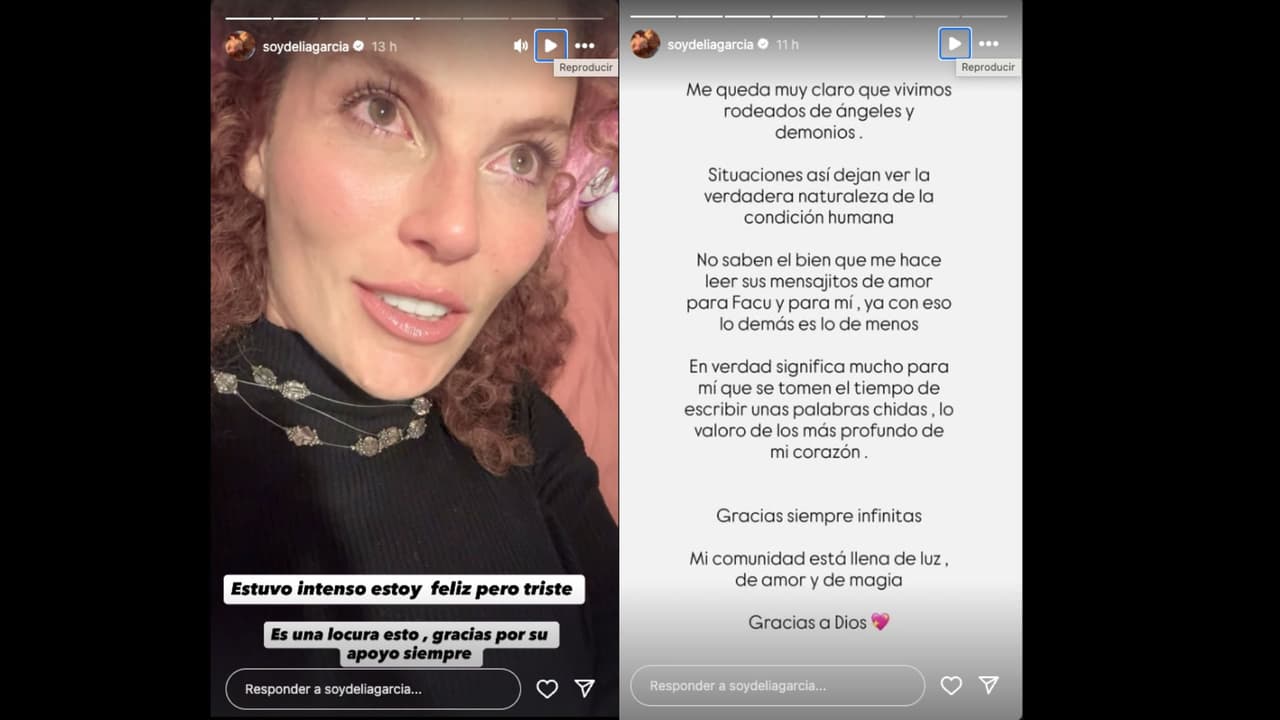Click verified badge on left story
This screenshot has height=720, width=1280.
coord(358,46)
